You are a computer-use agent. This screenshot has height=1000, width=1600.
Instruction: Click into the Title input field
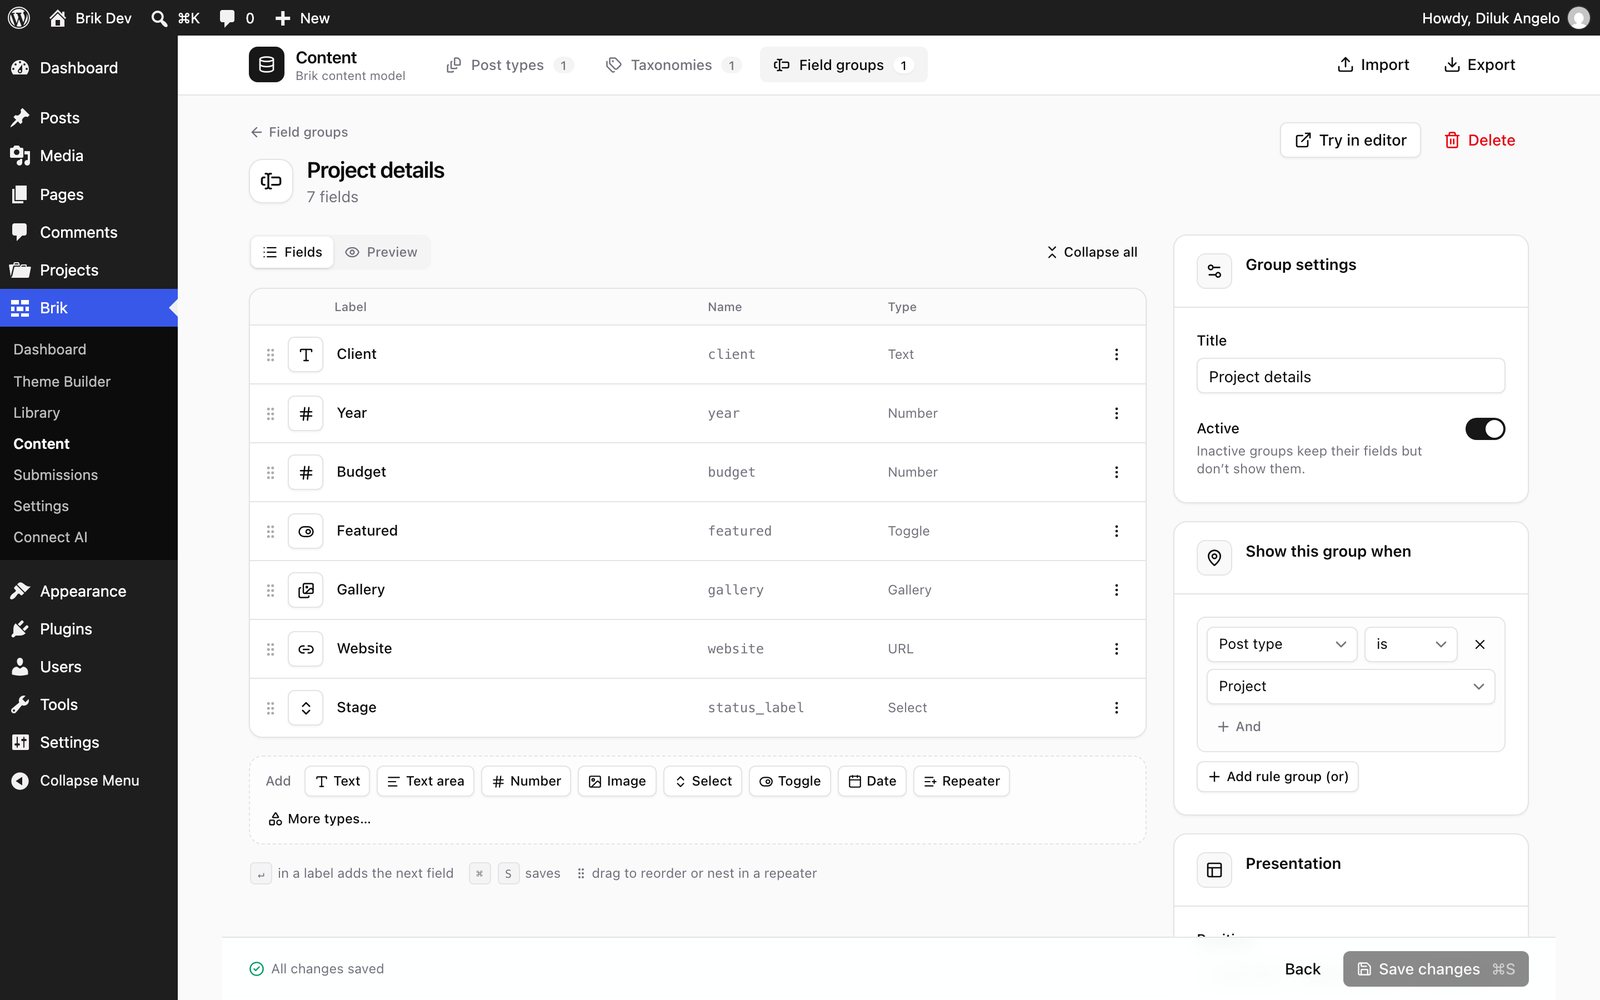1350,377
